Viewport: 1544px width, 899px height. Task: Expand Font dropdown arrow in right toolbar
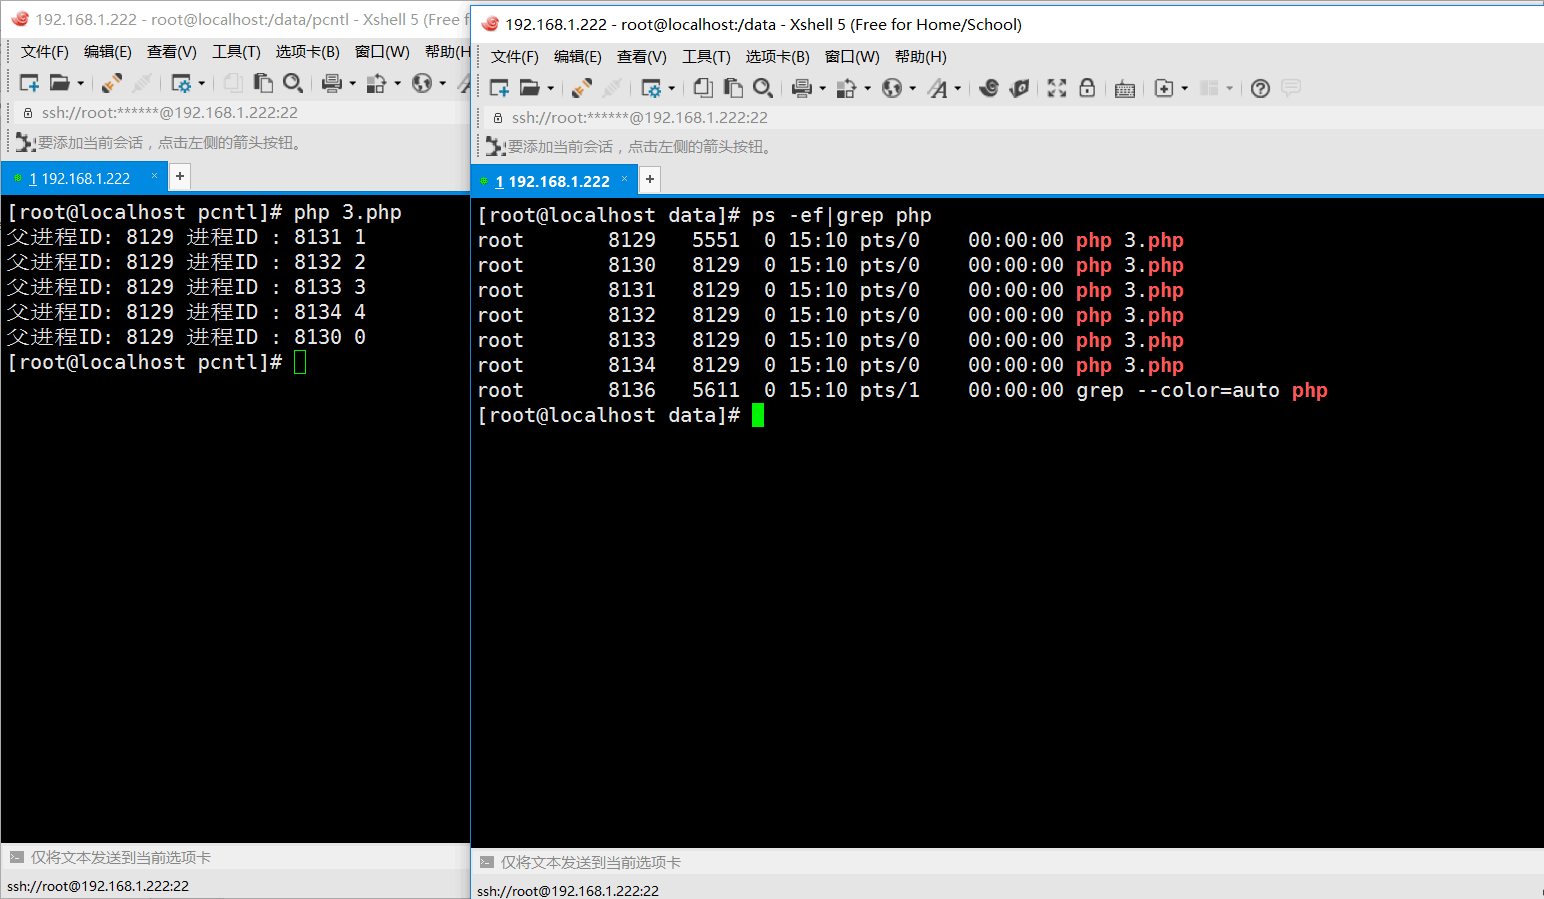coord(958,89)
